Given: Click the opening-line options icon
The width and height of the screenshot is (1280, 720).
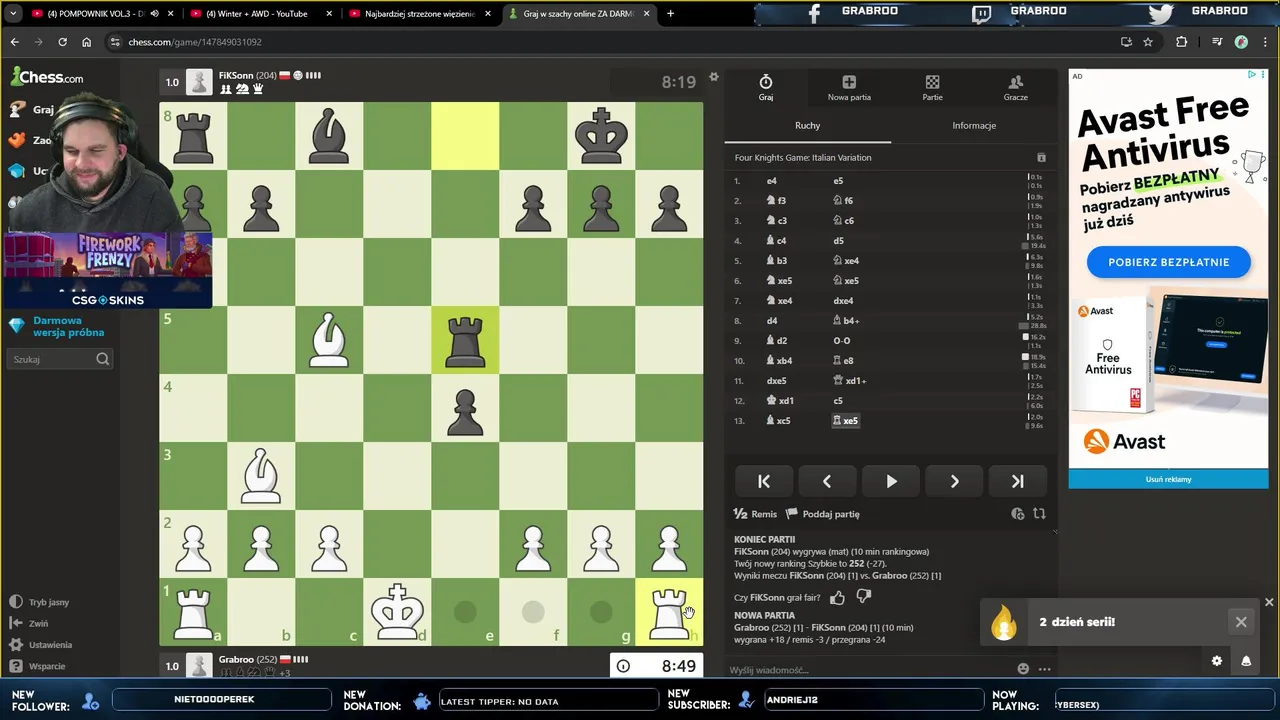Looking at the screenshot, I should (x=1041, y=158).
